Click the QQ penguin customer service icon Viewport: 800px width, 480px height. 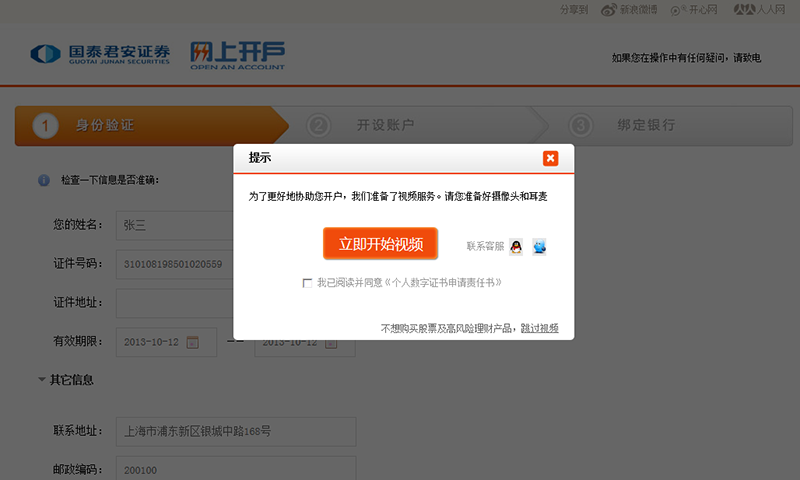(516, 246)
